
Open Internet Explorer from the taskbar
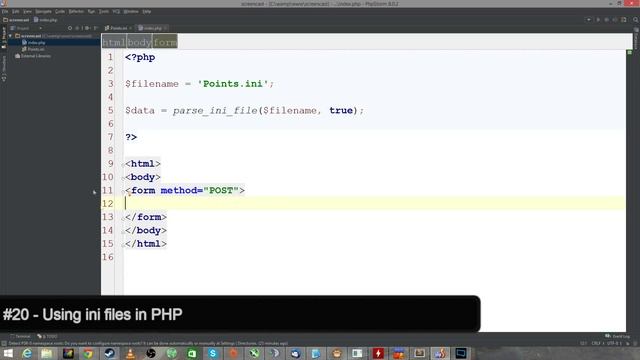pos(27,353)
